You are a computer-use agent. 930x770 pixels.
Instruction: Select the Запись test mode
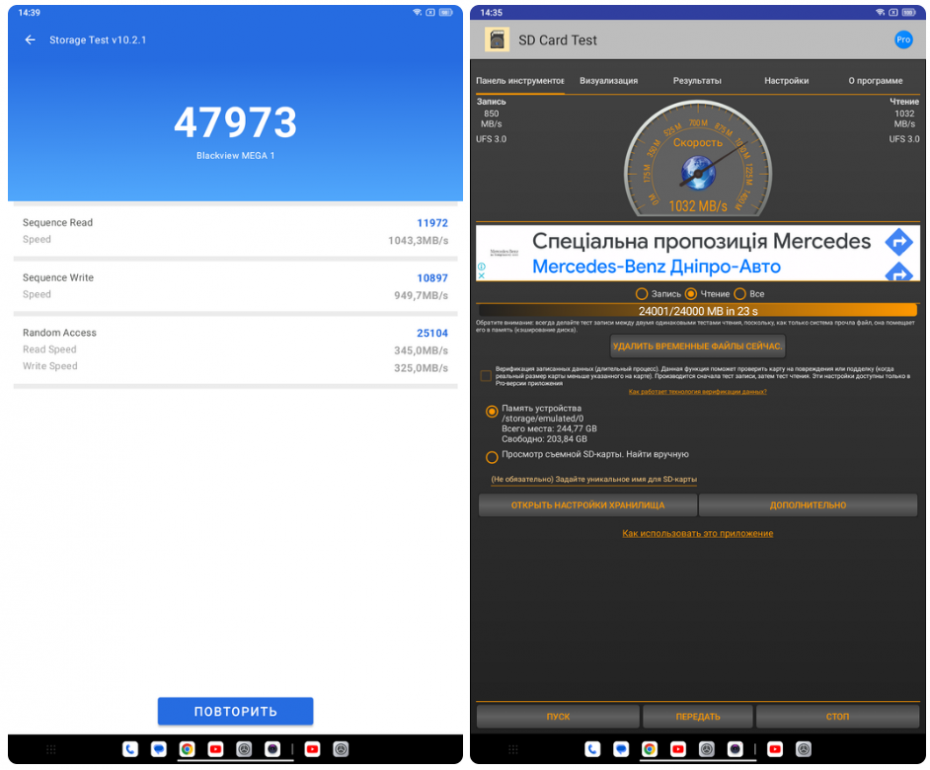coord(642,294)
